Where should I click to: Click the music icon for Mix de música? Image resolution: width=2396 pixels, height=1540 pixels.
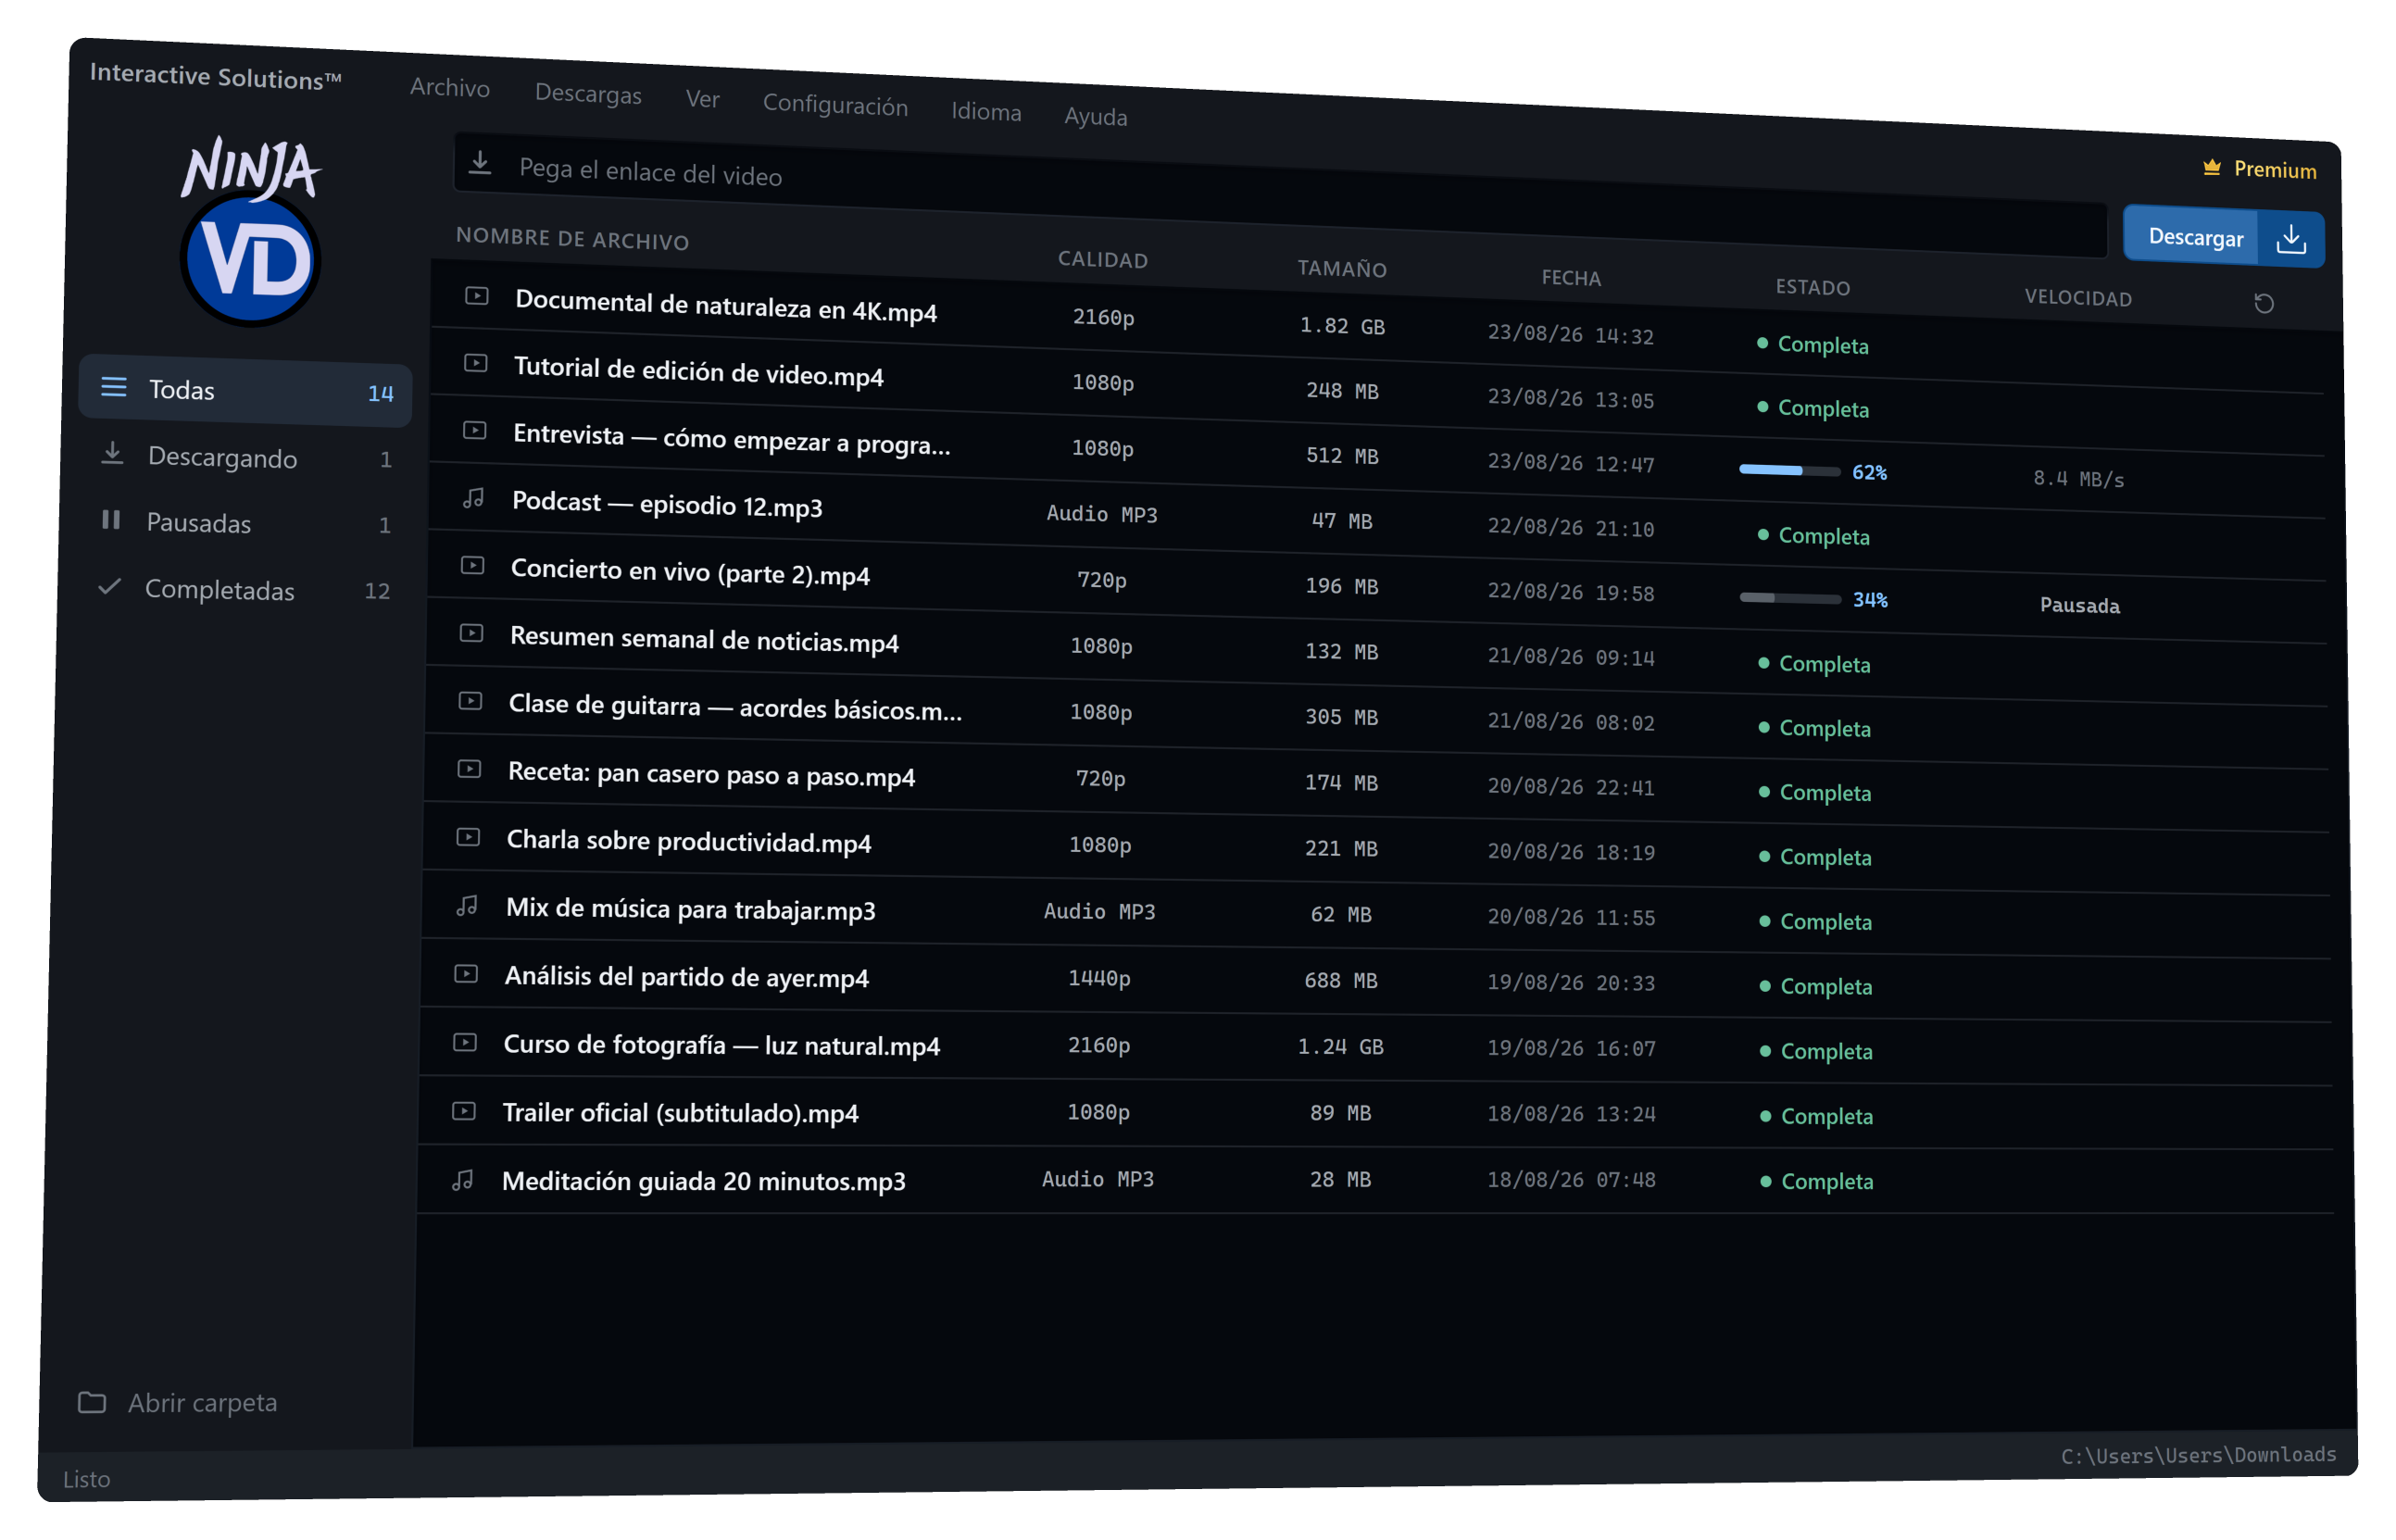[x=467, y=905]
